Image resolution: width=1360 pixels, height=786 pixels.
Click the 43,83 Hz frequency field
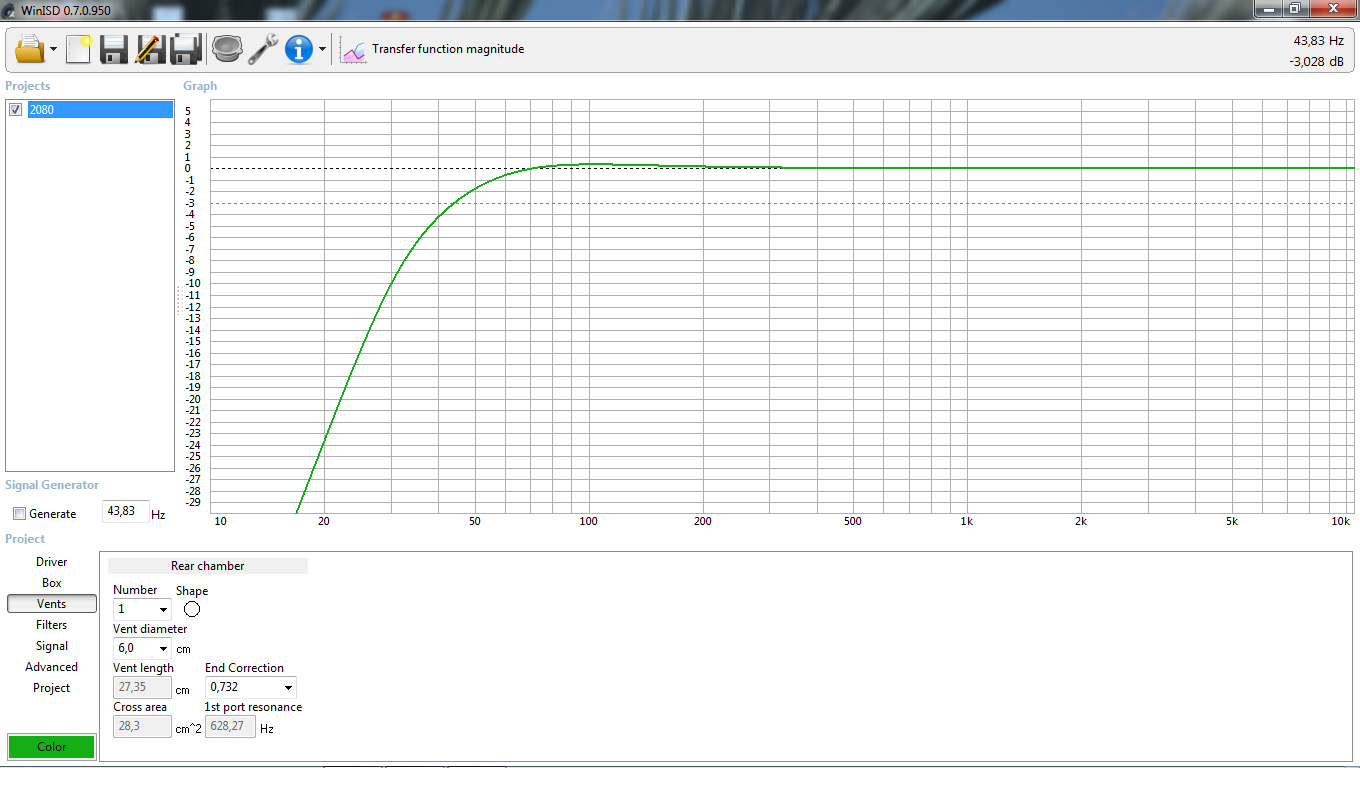[125, 512]
